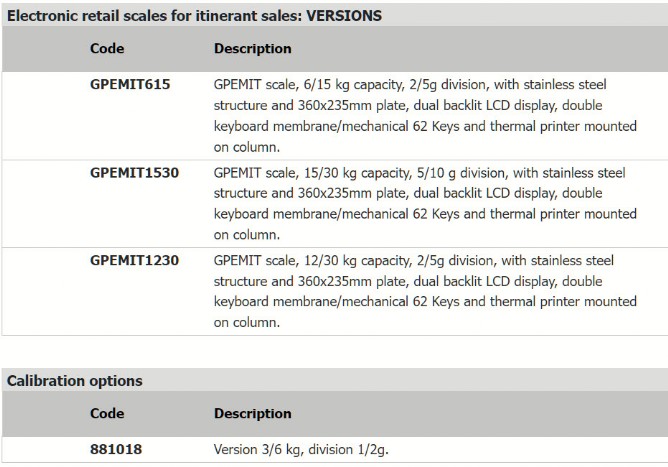
Task: Click calibration option code 881018
Action: pyautogui.click(x=116, y=449)
